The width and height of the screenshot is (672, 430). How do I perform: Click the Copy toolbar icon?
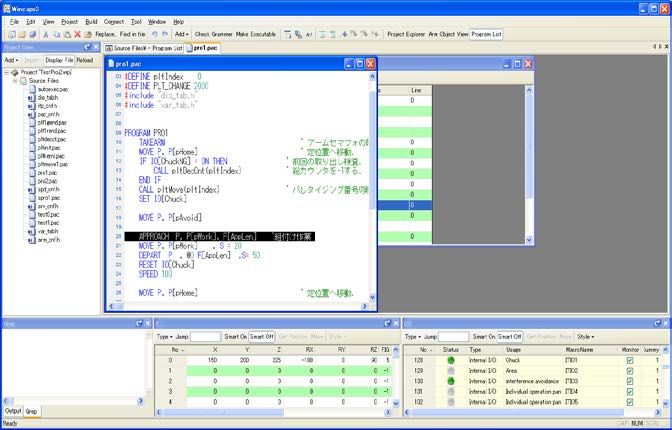(x=57, y=34)
